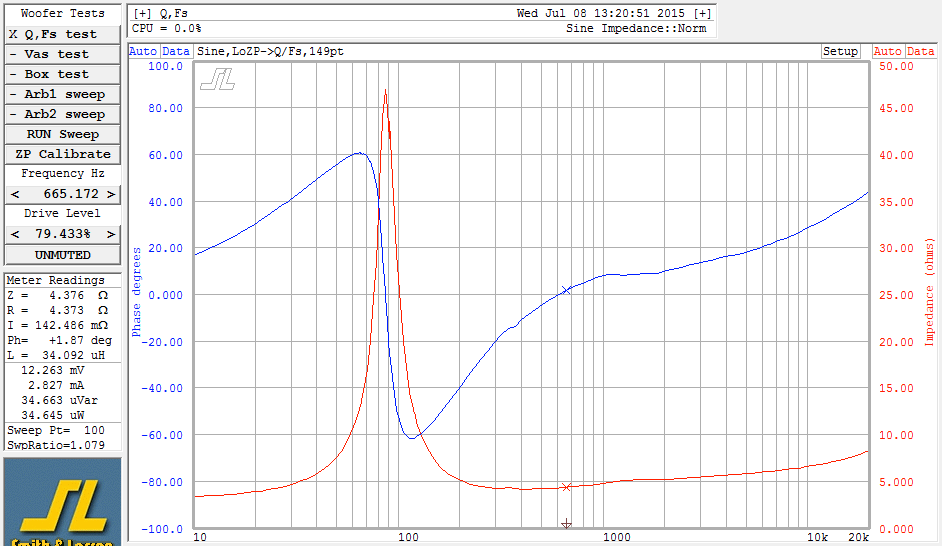Viewport: 942px width, 546px height.
Task: Click the I = 142.486 mΩ reading
Action: [58, 326]
